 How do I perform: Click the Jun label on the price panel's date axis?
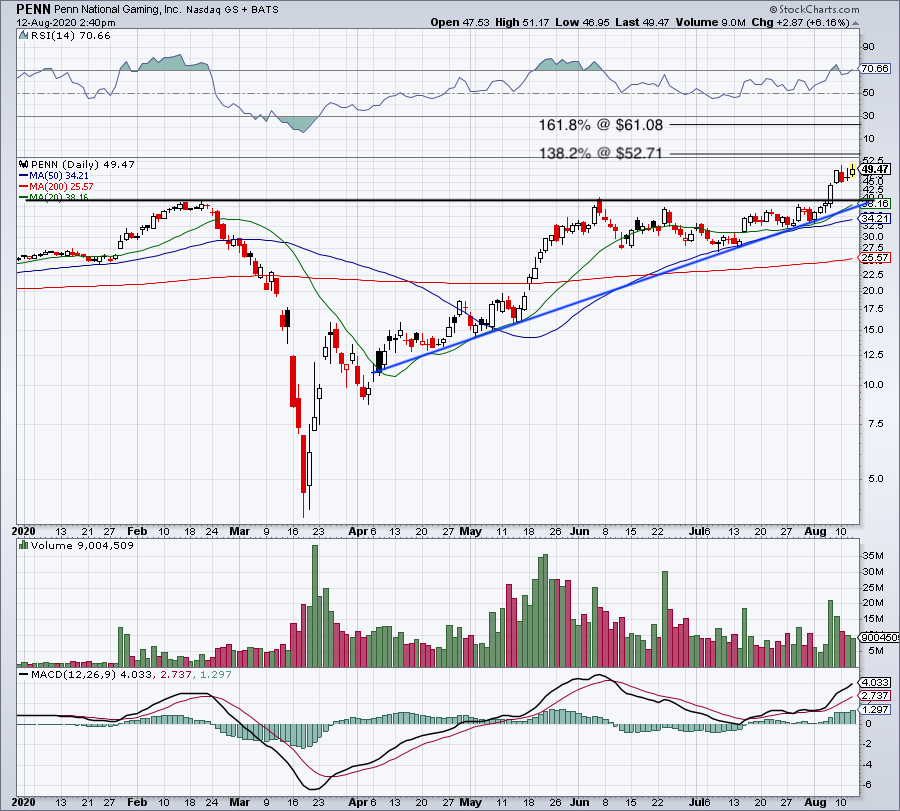pyautogui.click(x=580, y=531)
